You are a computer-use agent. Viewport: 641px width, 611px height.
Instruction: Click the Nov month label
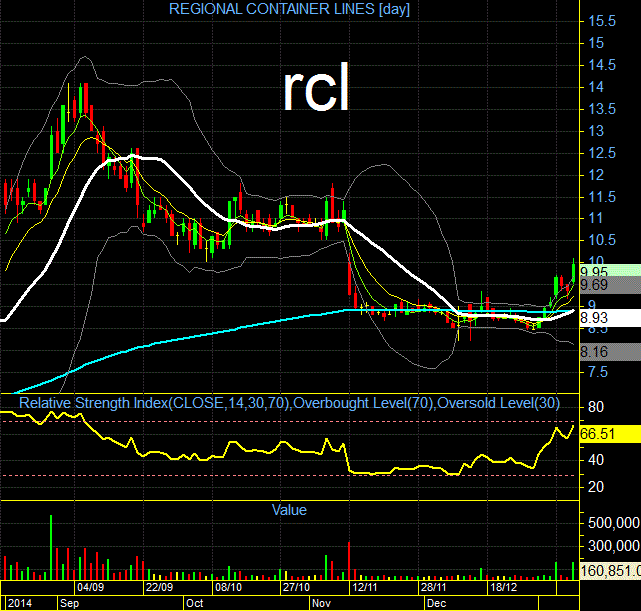(321, 603)
